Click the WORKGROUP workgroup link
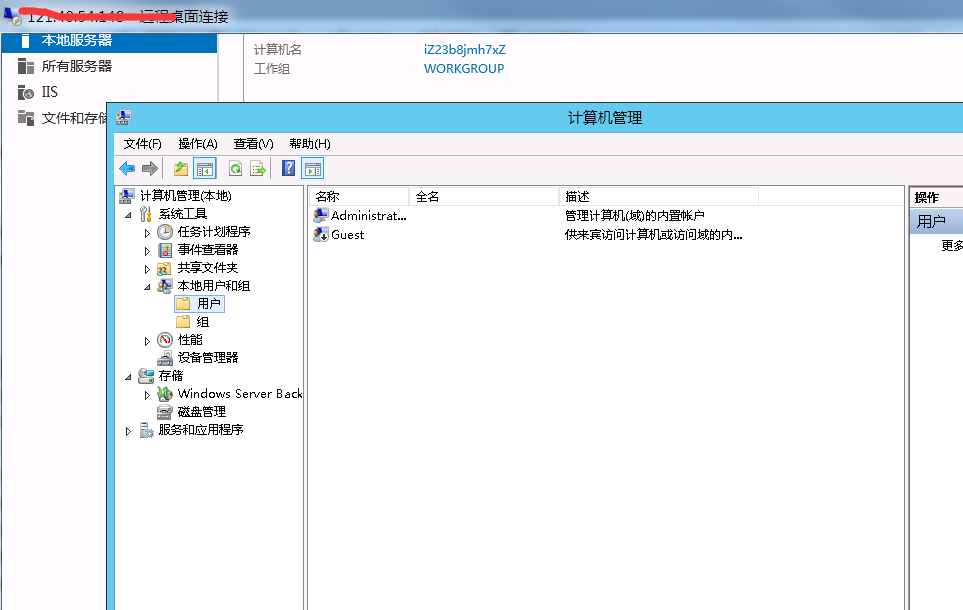 [x=464, y=69]
